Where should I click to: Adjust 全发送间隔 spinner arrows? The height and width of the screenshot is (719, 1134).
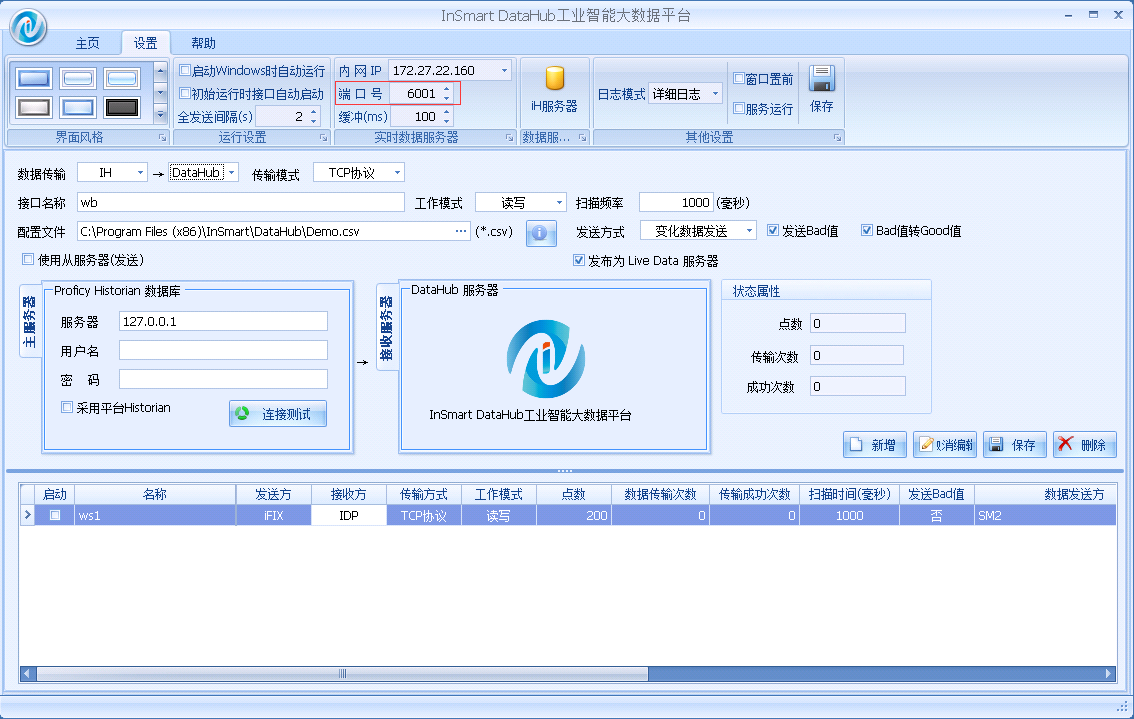314,116
